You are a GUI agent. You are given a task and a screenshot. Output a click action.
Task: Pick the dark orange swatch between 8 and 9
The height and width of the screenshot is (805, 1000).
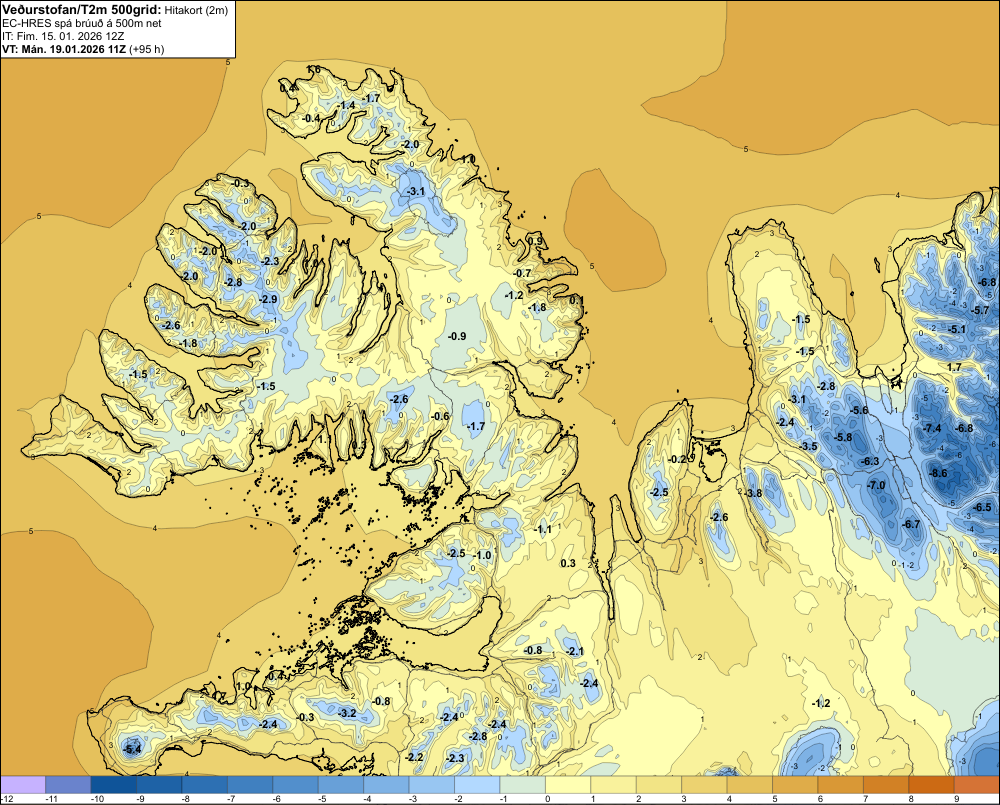pyautogui.click(x=932, y=785)
